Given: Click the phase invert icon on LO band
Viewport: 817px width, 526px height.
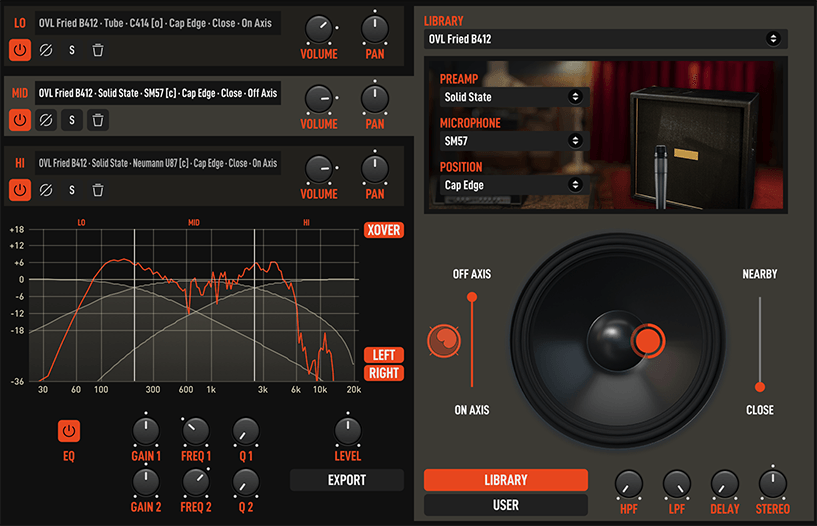Looking at the screenshot, I should [x=46, y=49].
